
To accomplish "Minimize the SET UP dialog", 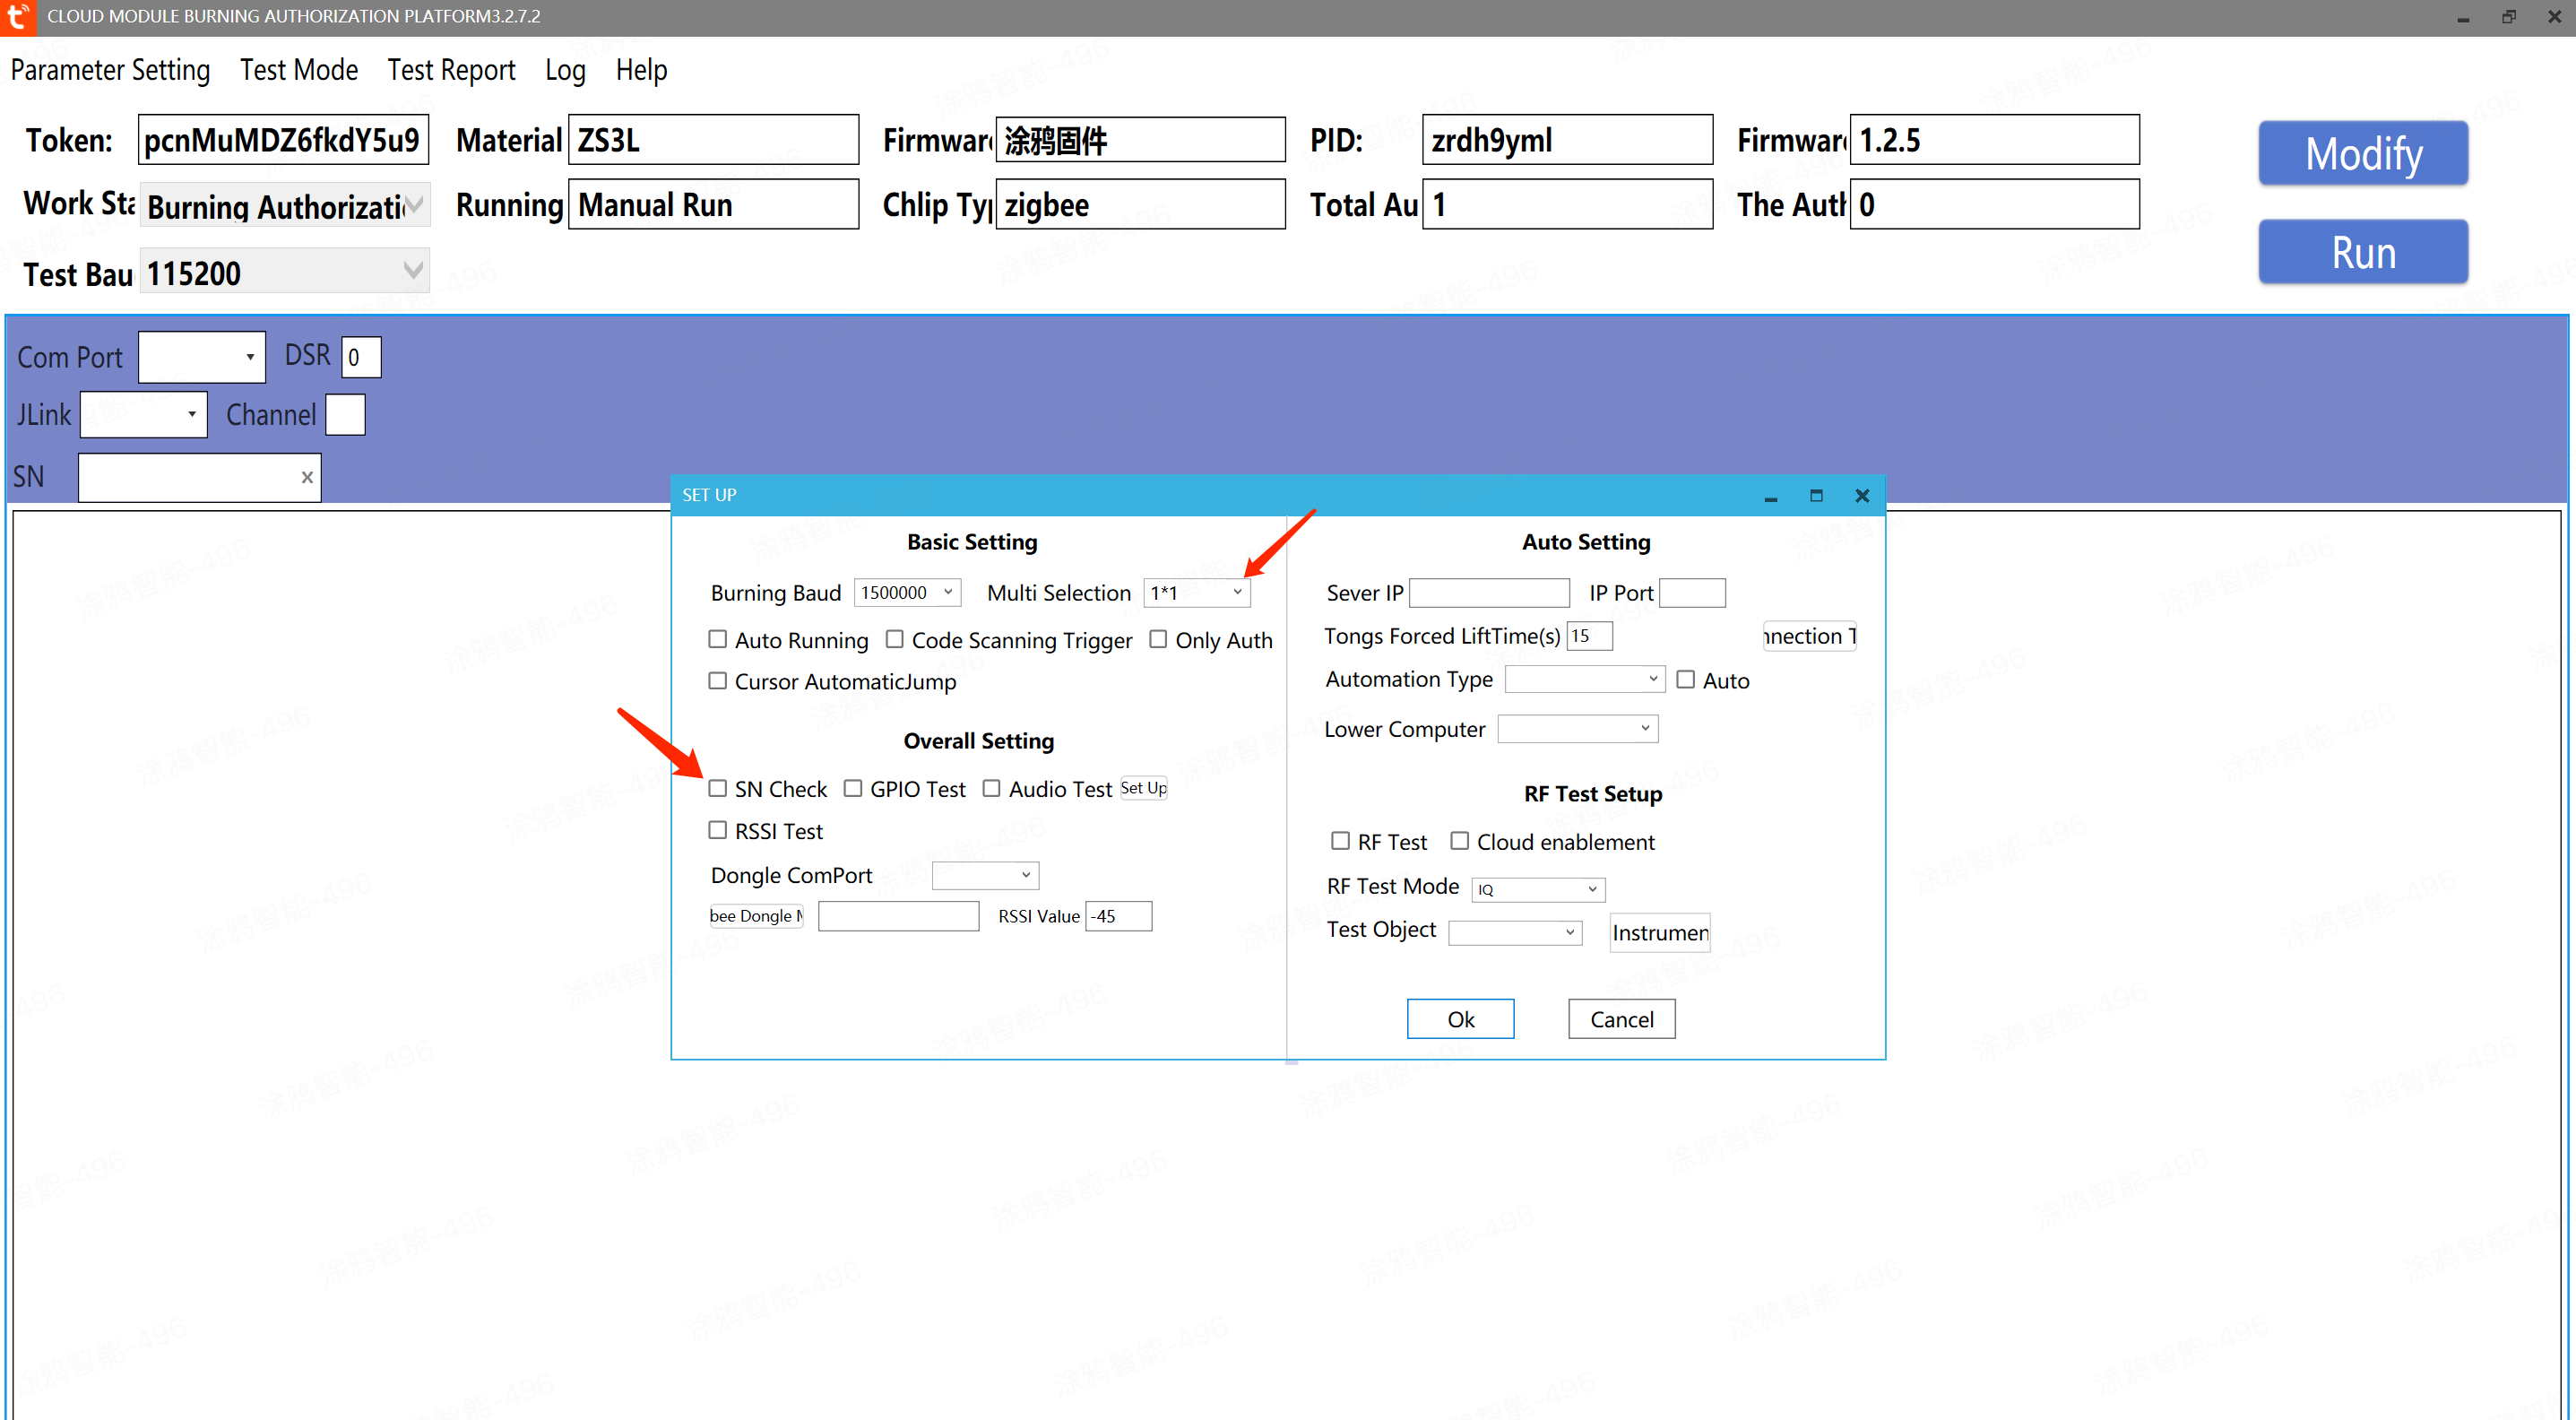I will (1770, 496).
